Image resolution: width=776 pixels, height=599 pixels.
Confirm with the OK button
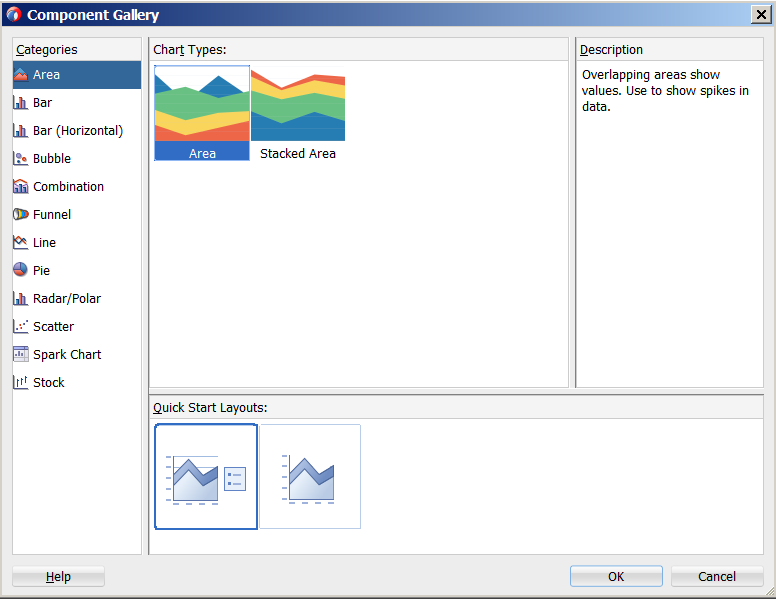616,576
